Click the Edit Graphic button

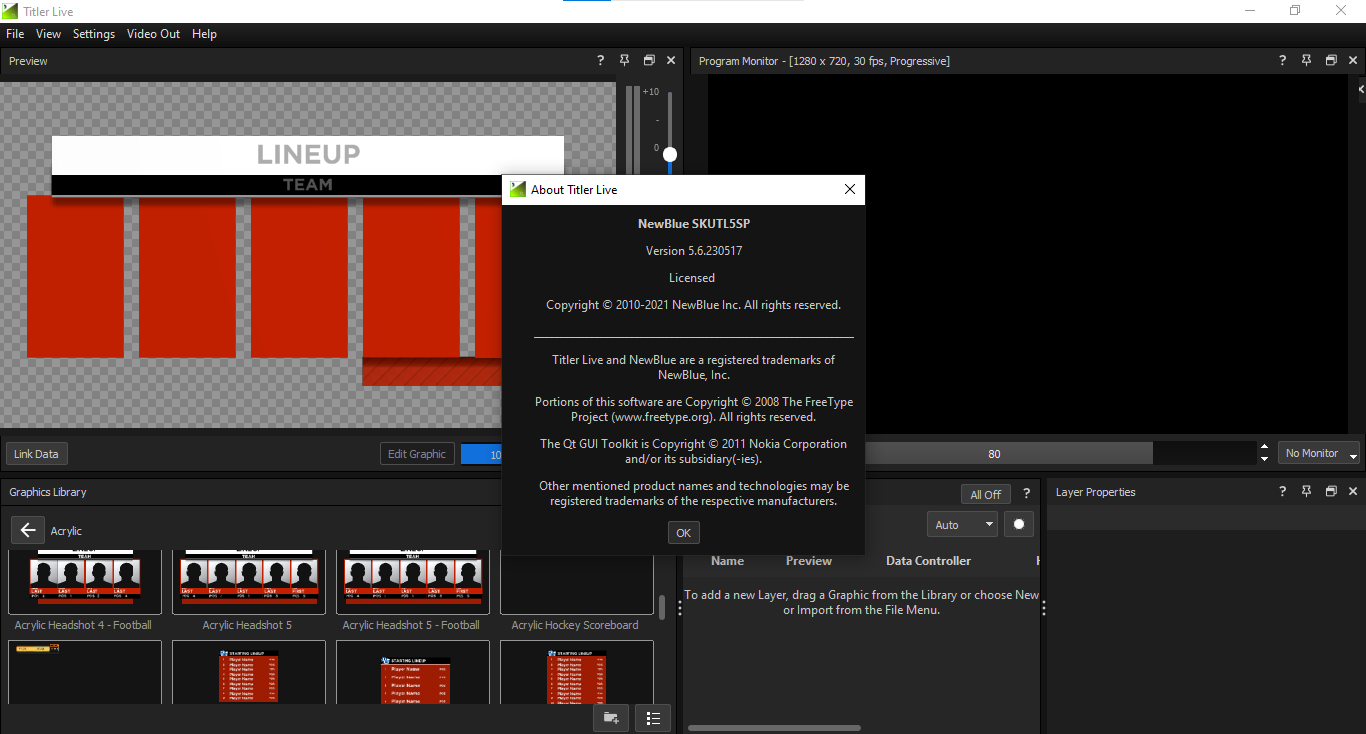[417, 454]
